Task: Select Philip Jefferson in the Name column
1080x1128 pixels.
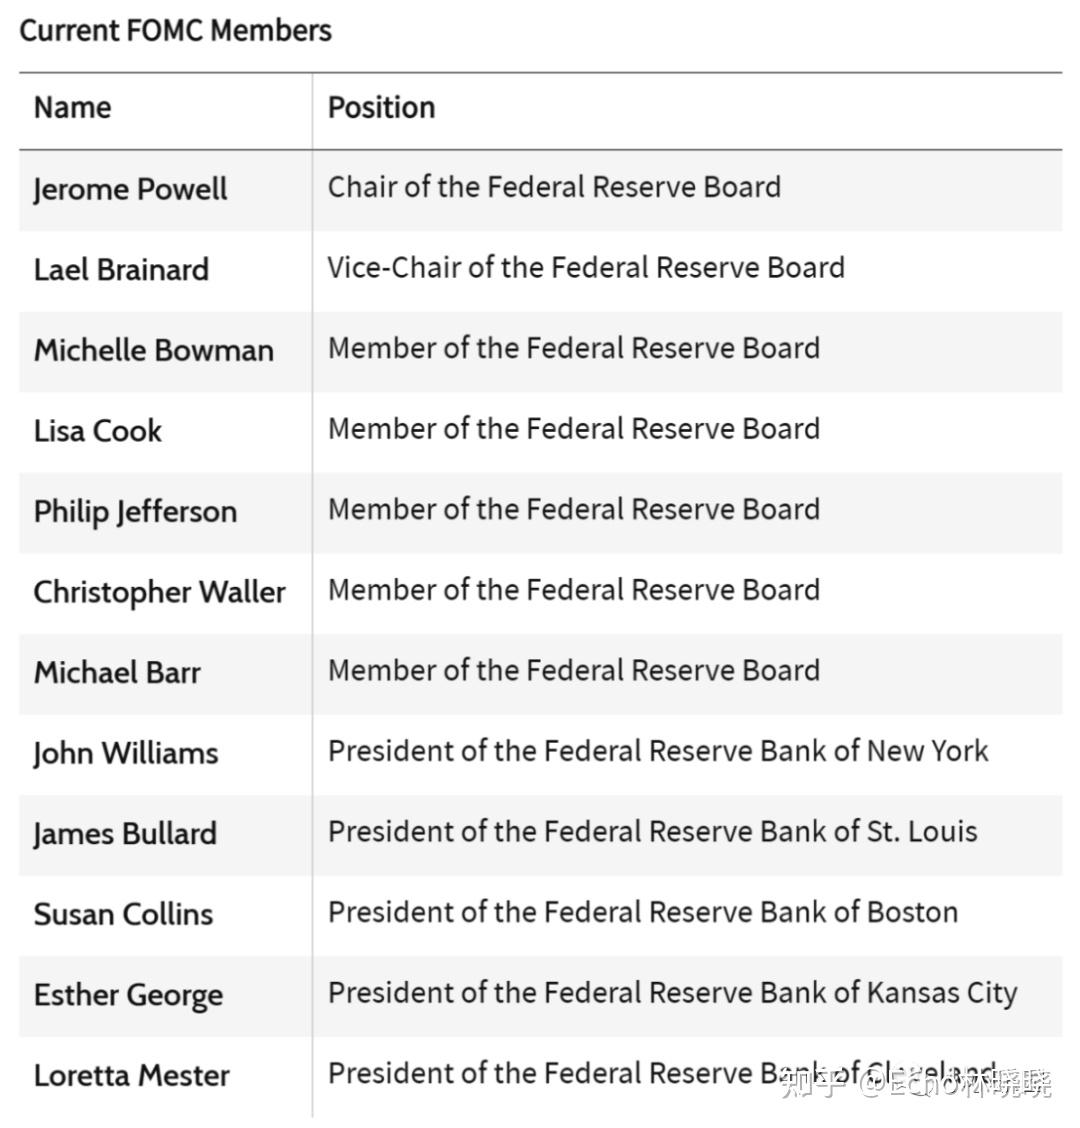Action: 135,511
